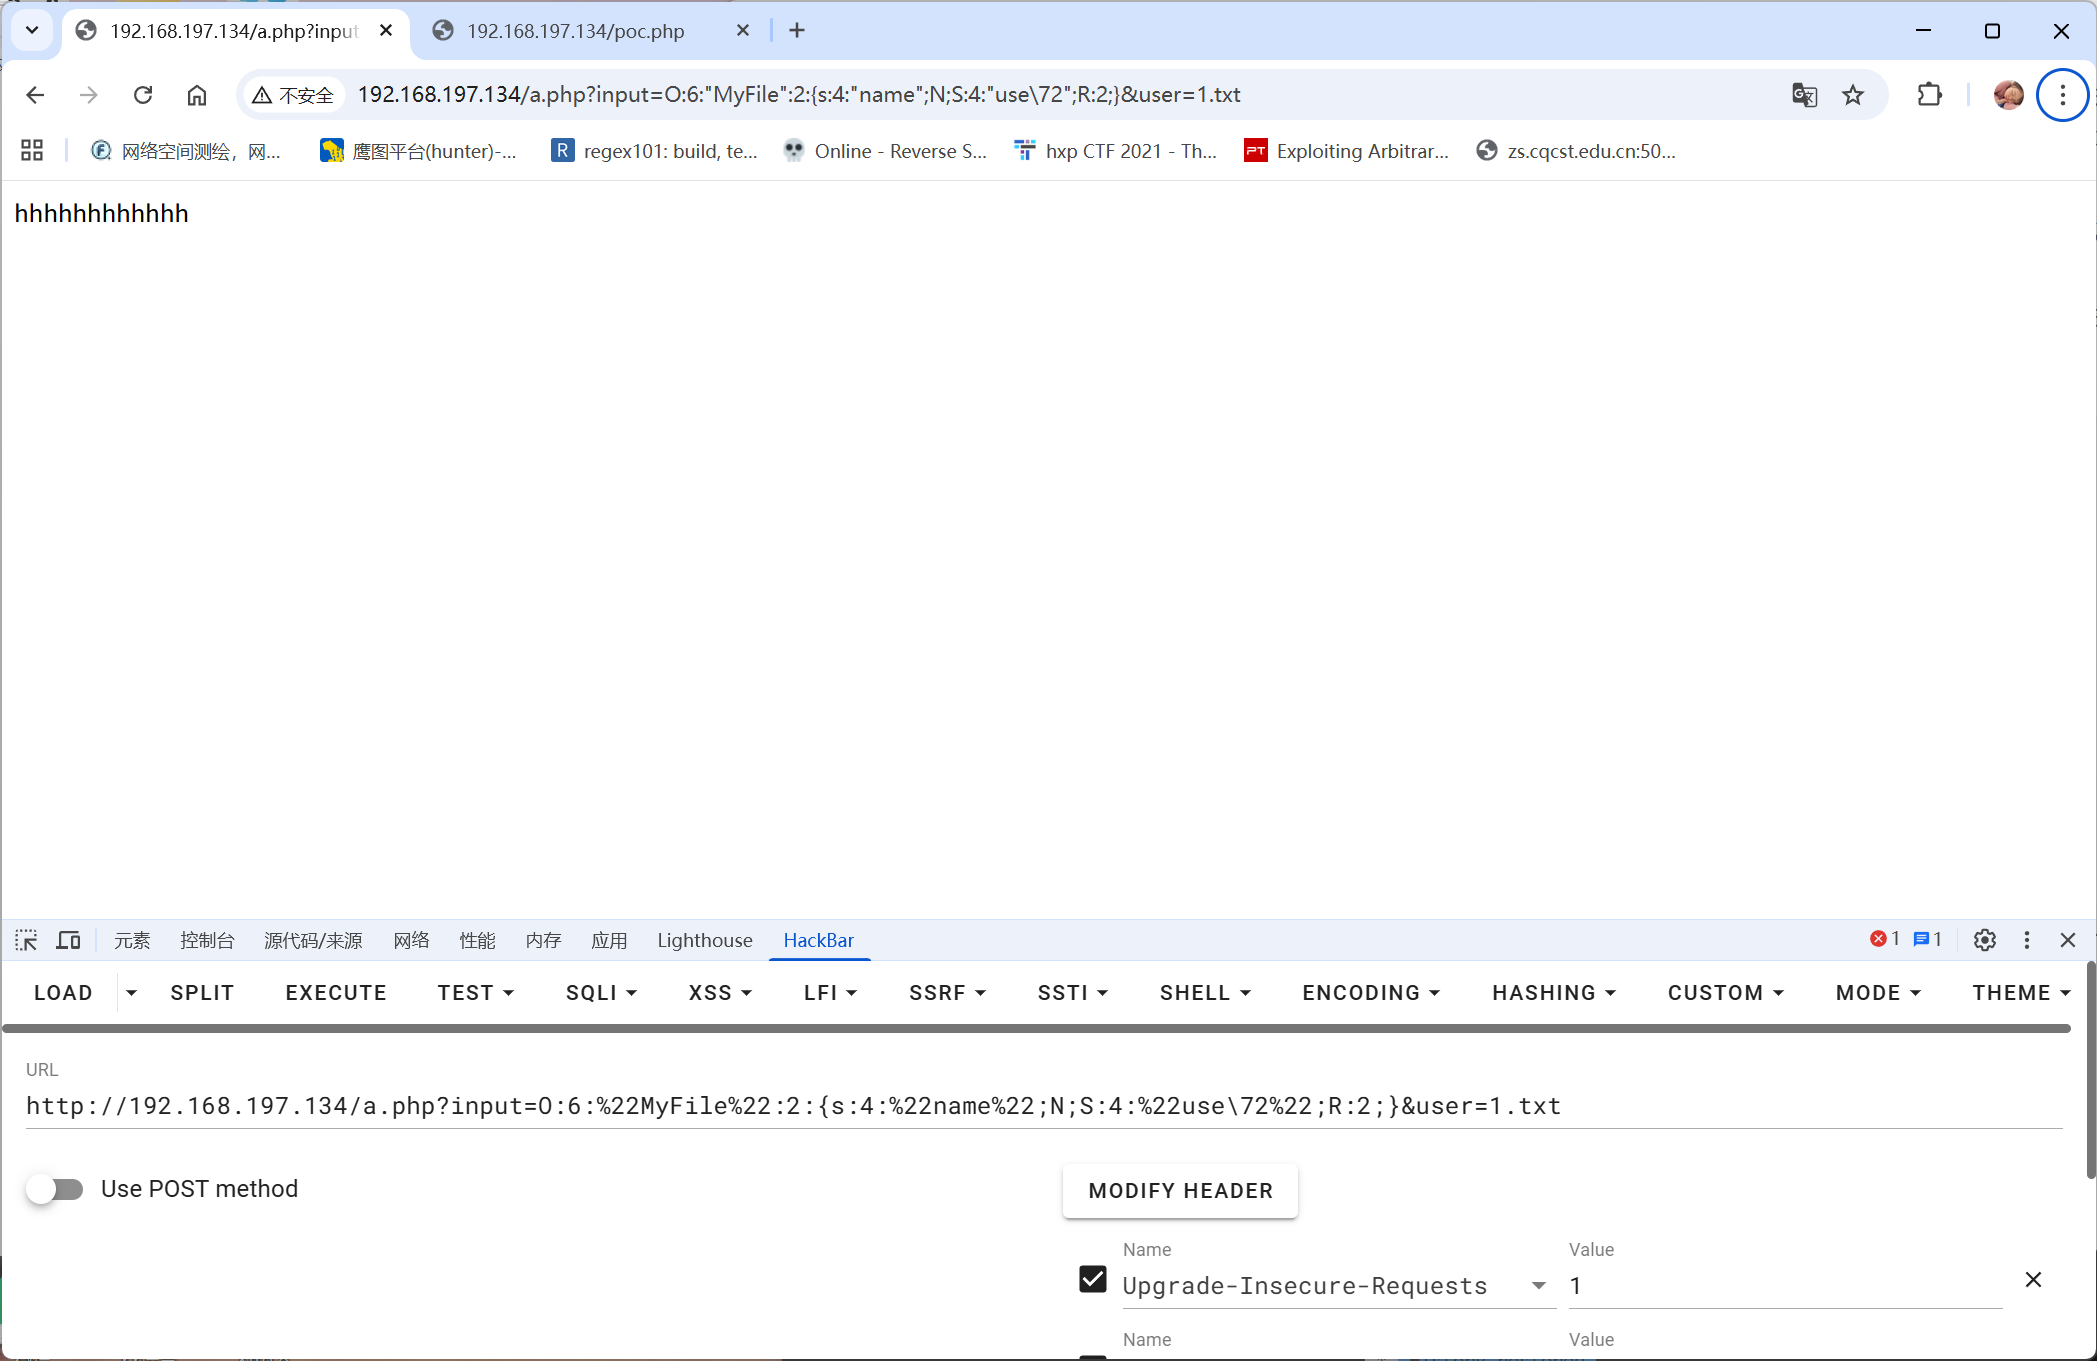Click the insecure site warning badge
The height and width of the screenshot is (1361, 2097).
(x=294, y=95)
